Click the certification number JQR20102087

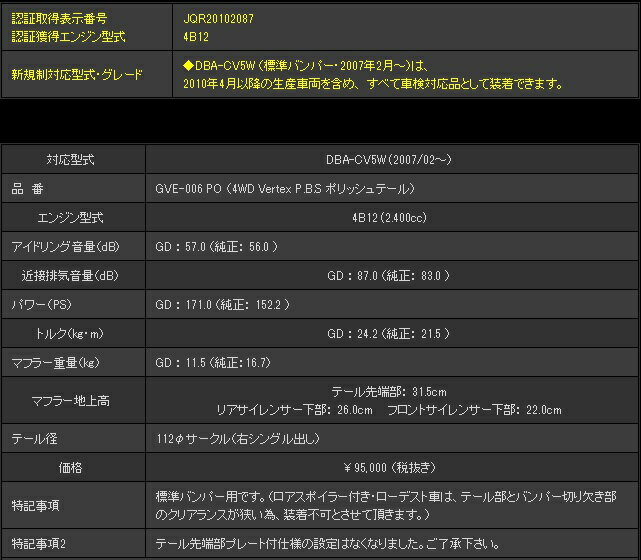click(219, 18)
